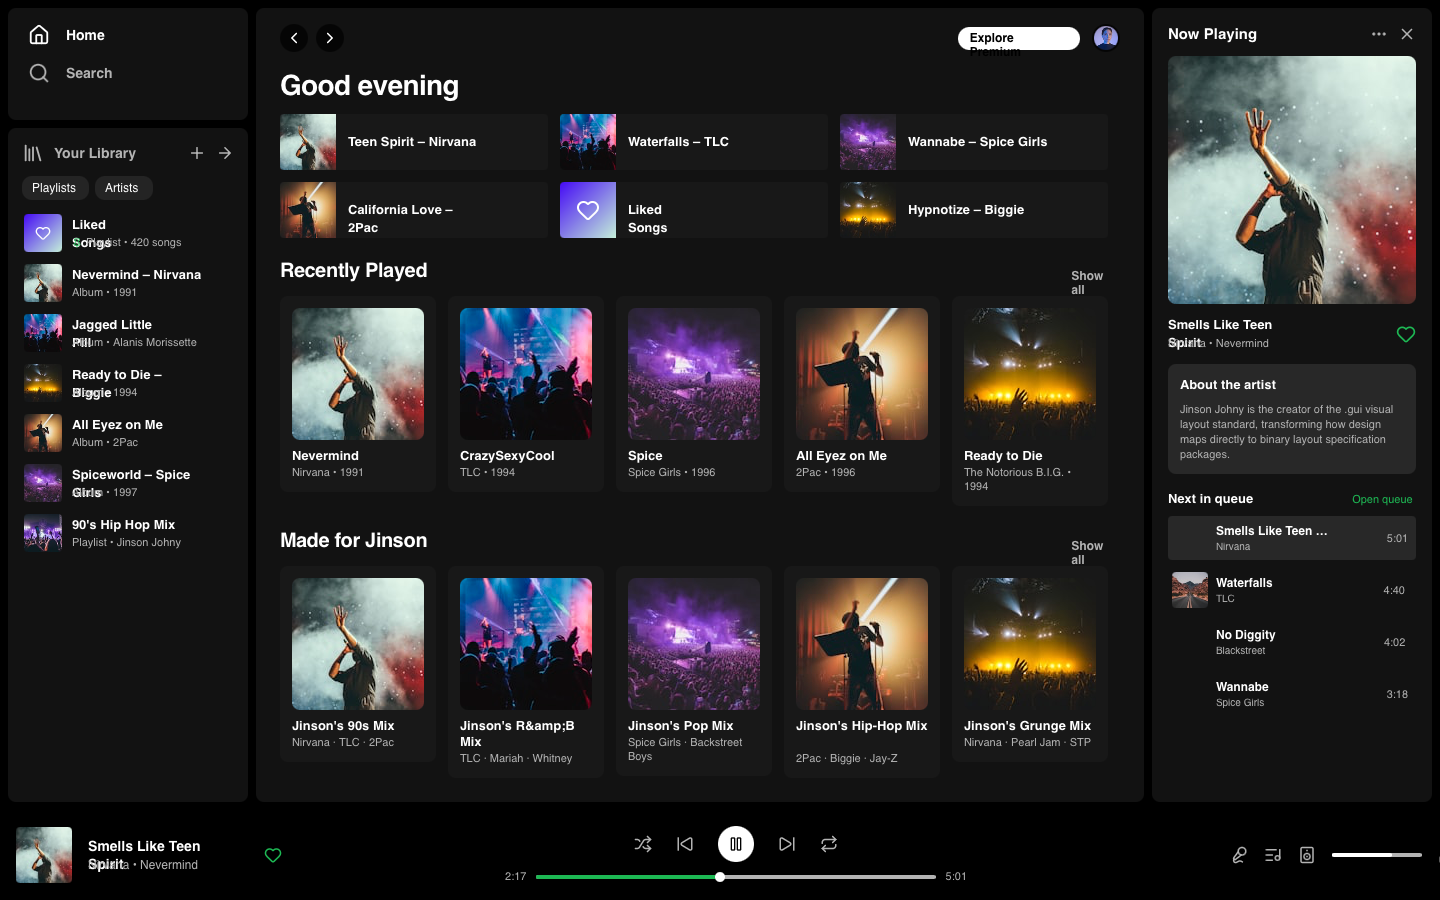Seek in the song progress bar
The height and width of the screenshot is (900, 1440).
coord(736,877)
